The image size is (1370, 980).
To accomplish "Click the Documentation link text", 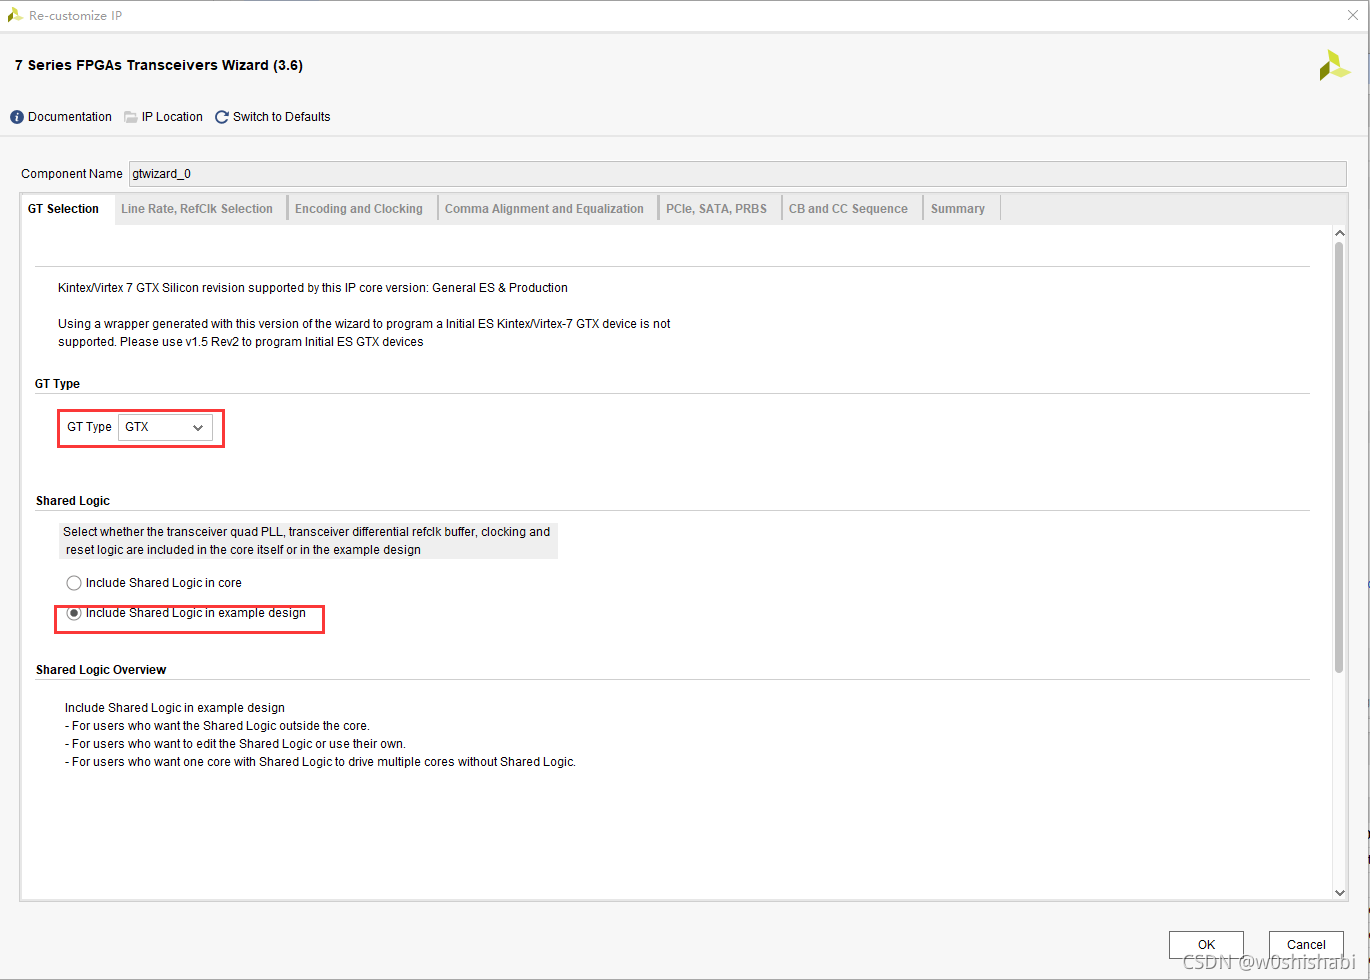I will (x=70, y=117).
